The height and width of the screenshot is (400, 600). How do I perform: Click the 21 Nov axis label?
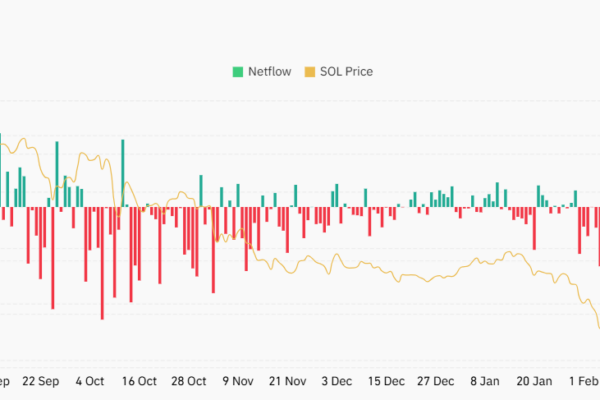pyautogui.click(x=288, y=381)
